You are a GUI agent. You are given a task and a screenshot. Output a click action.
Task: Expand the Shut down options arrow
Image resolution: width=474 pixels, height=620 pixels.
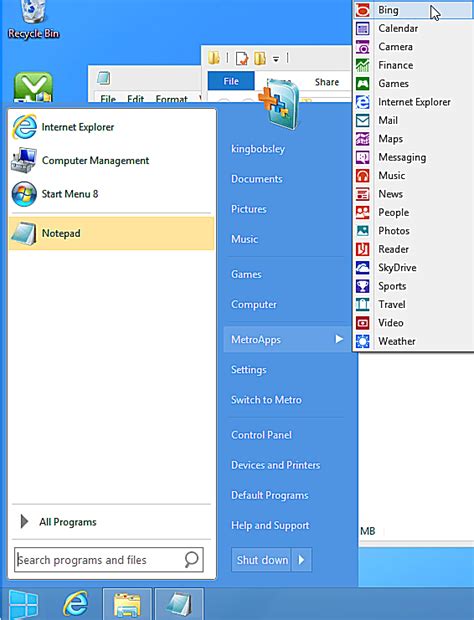(x=302, y=560)
